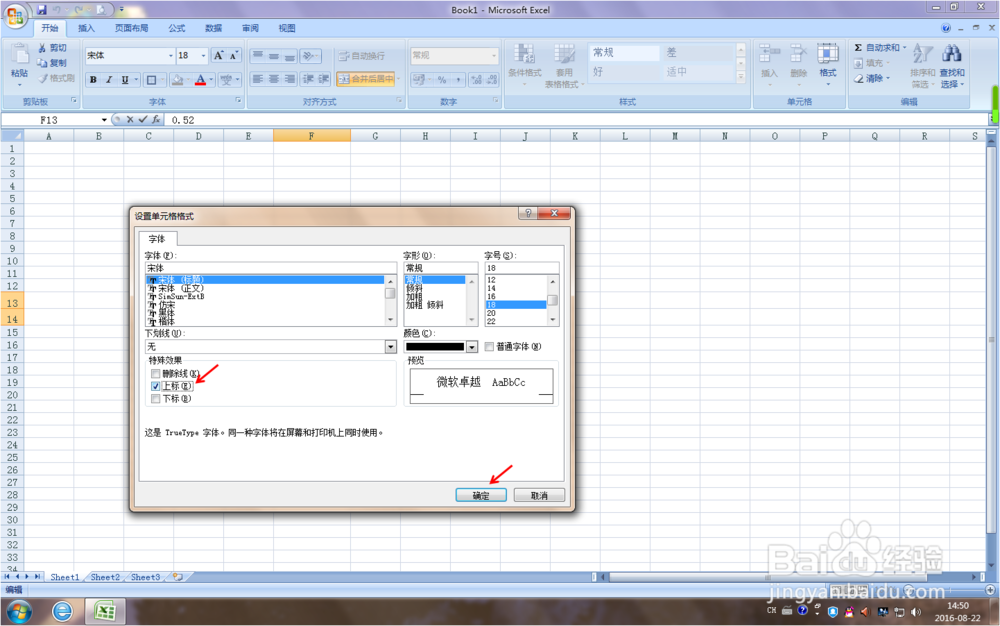Toggle Italic in the ribbon font group
Viewport: 1000px width, 626px height.
click(x=109, y=80)
